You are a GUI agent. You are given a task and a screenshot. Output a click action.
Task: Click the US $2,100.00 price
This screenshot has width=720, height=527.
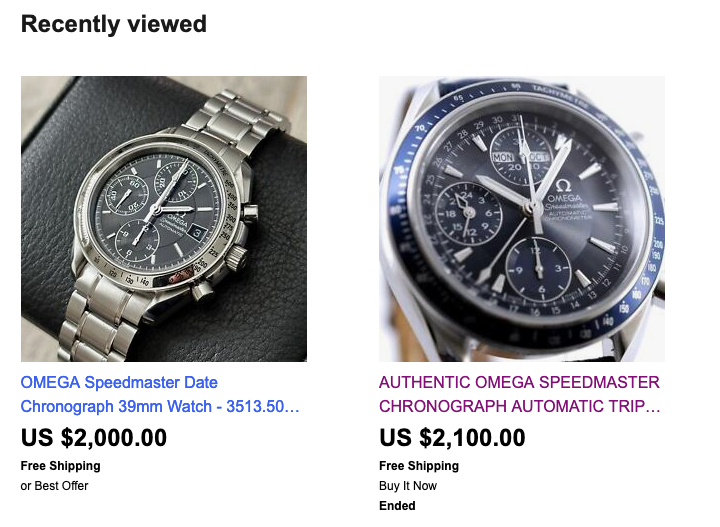pos(452,438)
